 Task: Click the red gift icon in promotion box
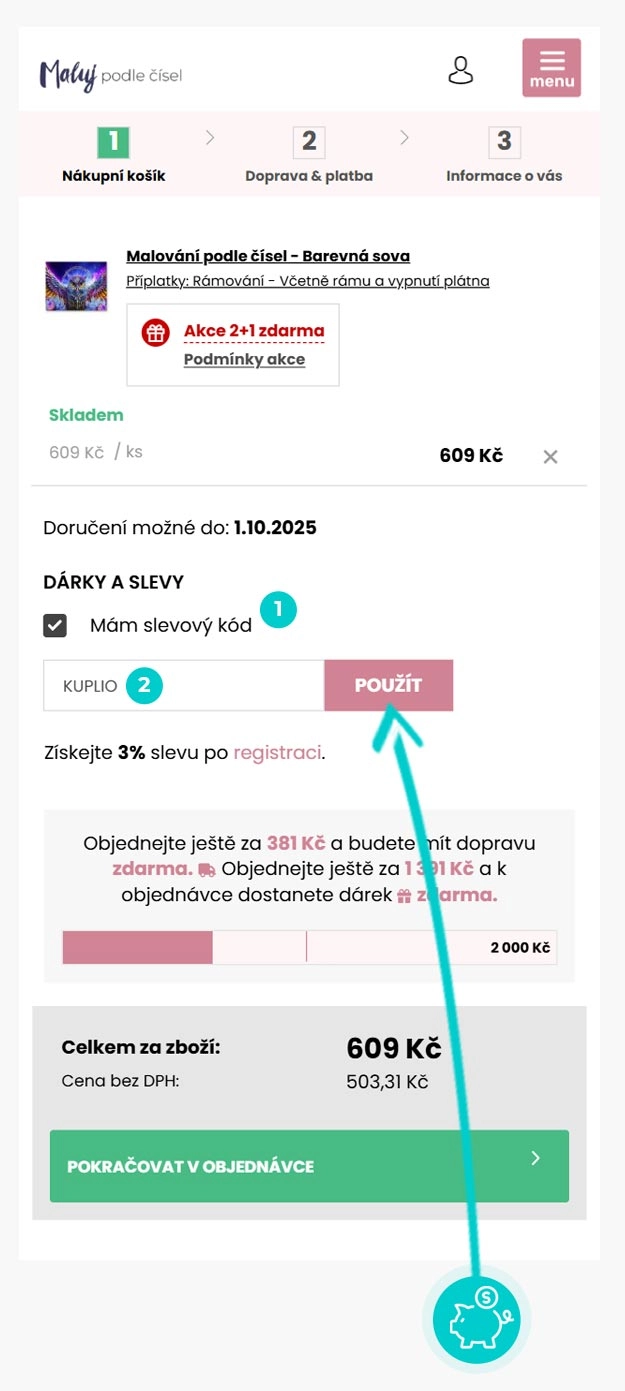pos(155,333)
